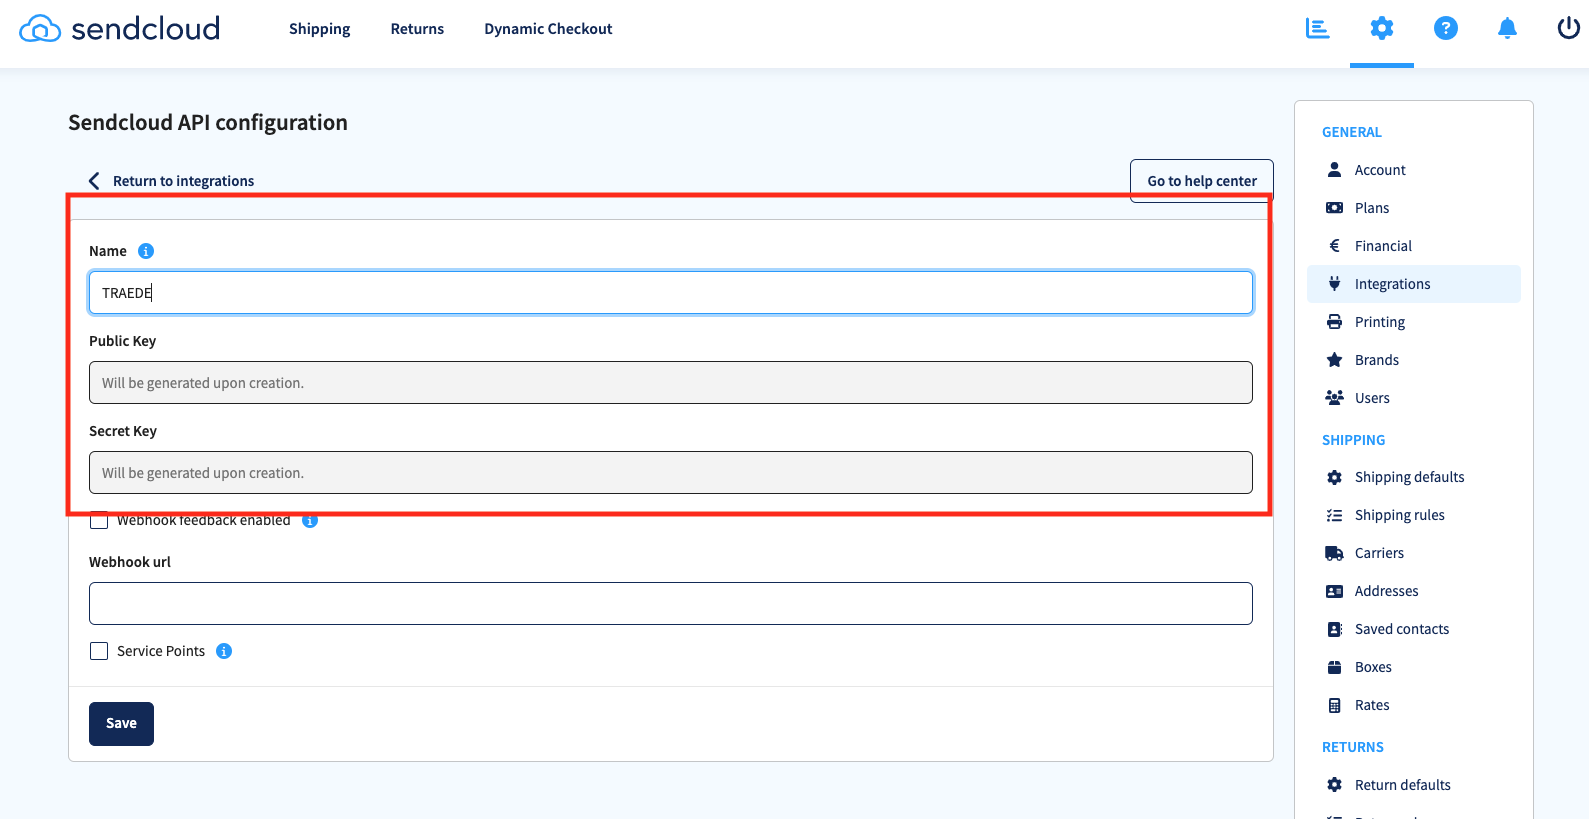Open the Returns menu

417,29
